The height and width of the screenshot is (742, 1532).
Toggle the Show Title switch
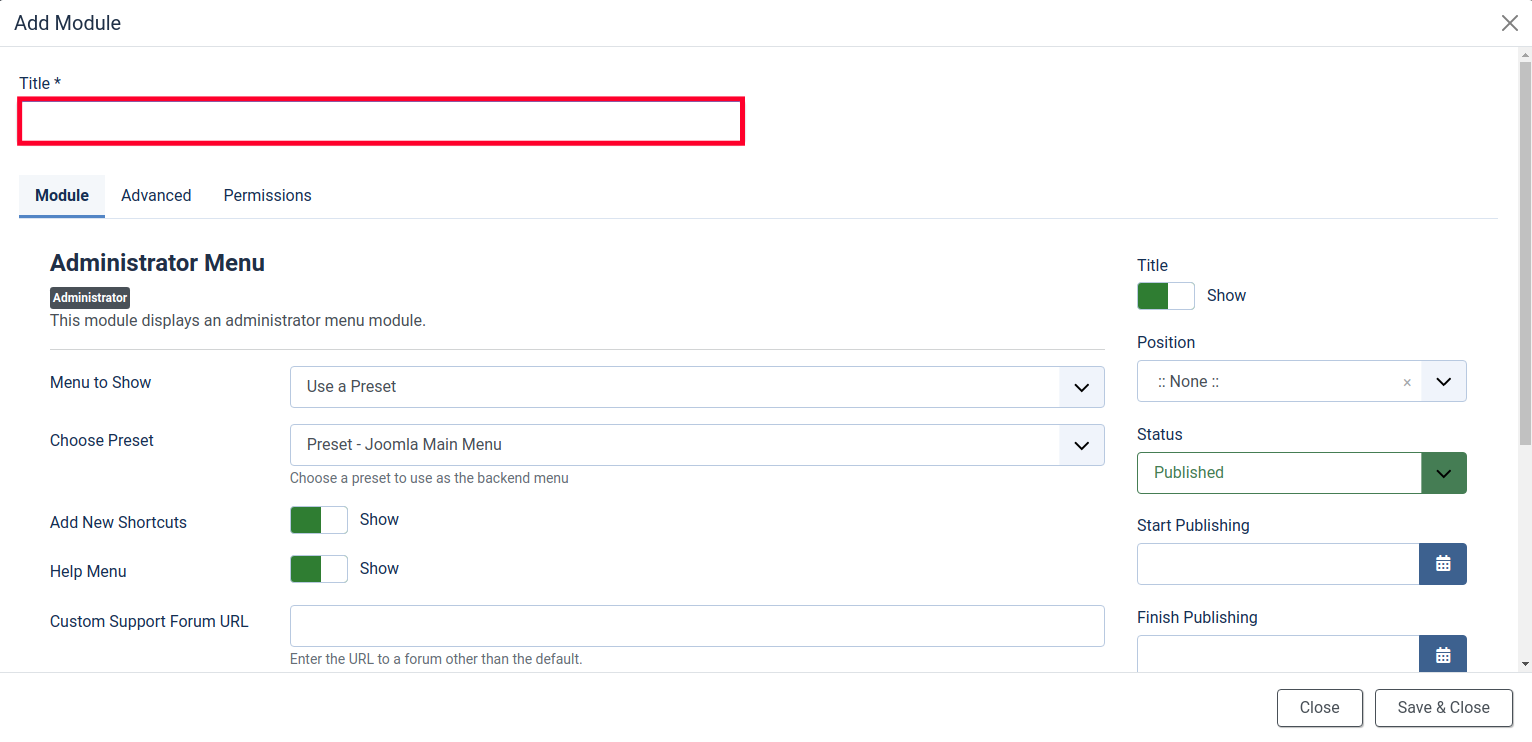(1165, 296)
